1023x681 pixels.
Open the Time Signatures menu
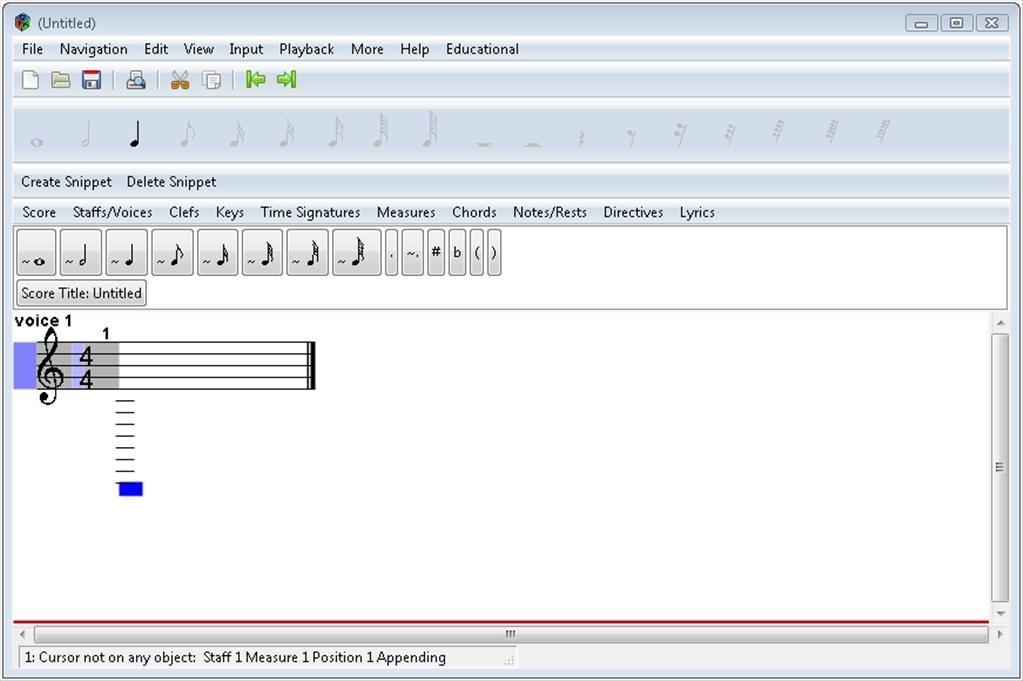(x=310, y=213)
